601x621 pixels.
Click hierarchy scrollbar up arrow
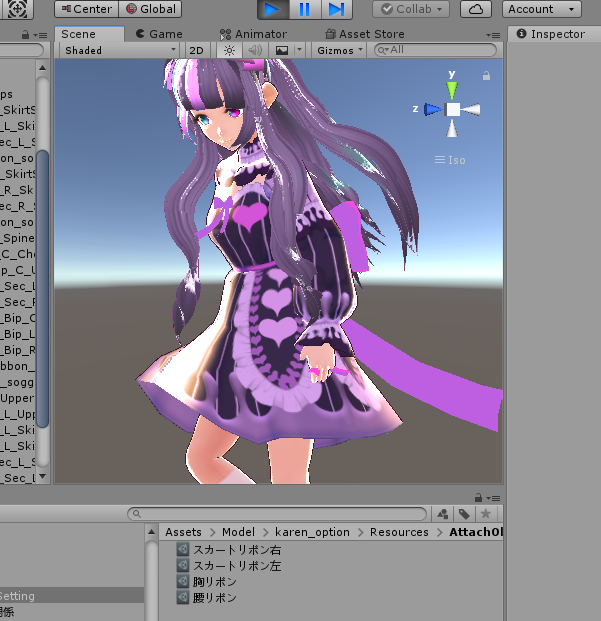tap(42, 68)
